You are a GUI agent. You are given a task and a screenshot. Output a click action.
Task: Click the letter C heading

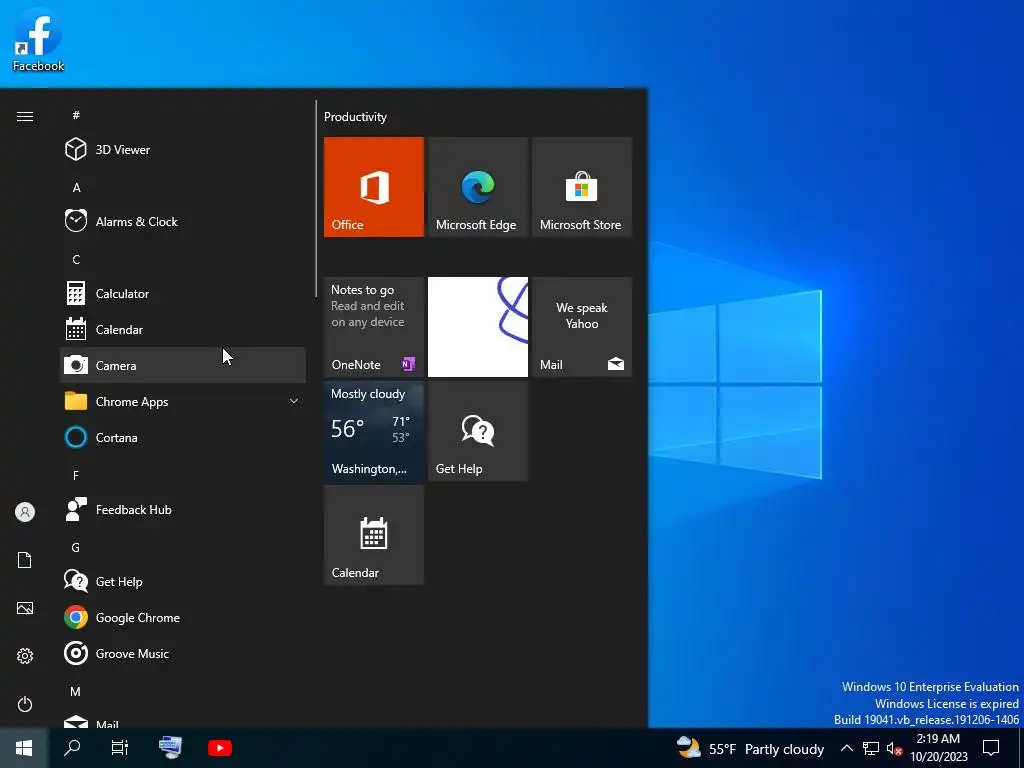tap(76, 259)
